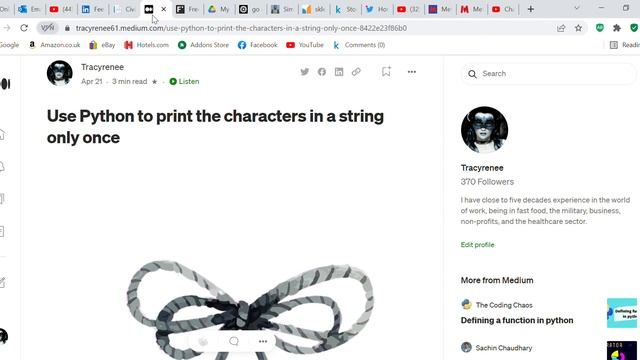Reload the page with refresh icon

coord(24,28)
